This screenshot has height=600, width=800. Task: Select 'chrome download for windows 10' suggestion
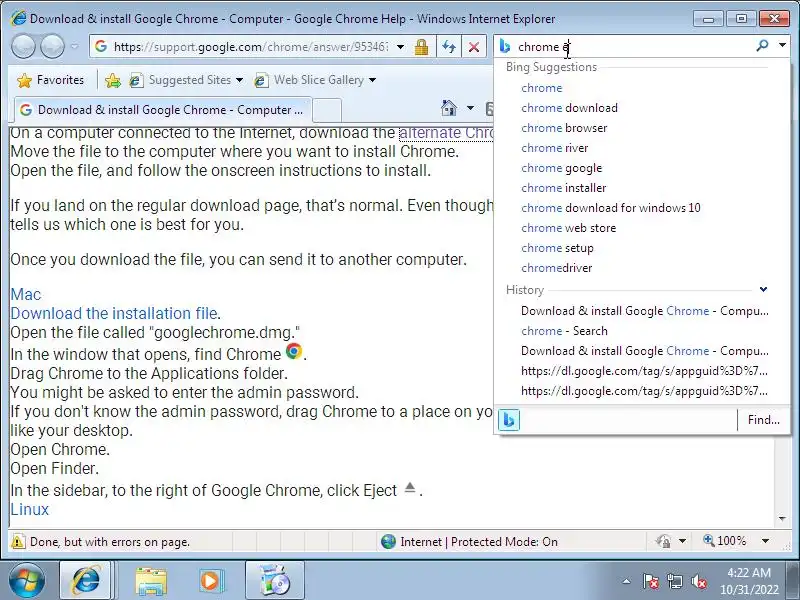[x=611, y=208]
